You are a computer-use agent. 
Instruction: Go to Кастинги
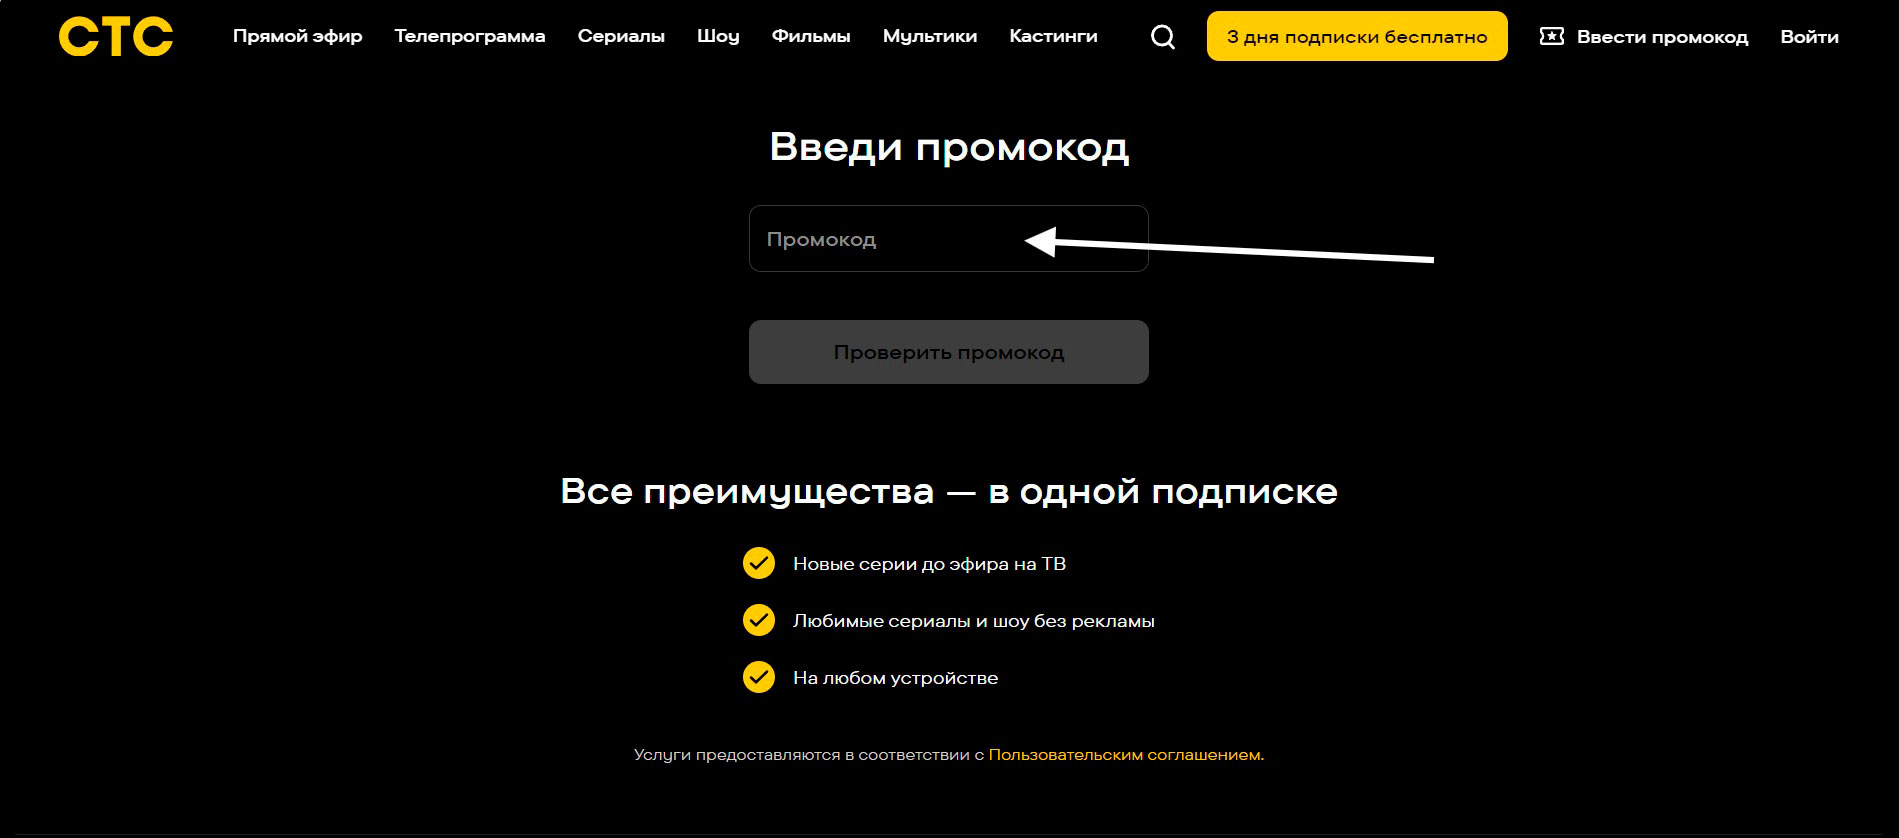pos(1053,36)
